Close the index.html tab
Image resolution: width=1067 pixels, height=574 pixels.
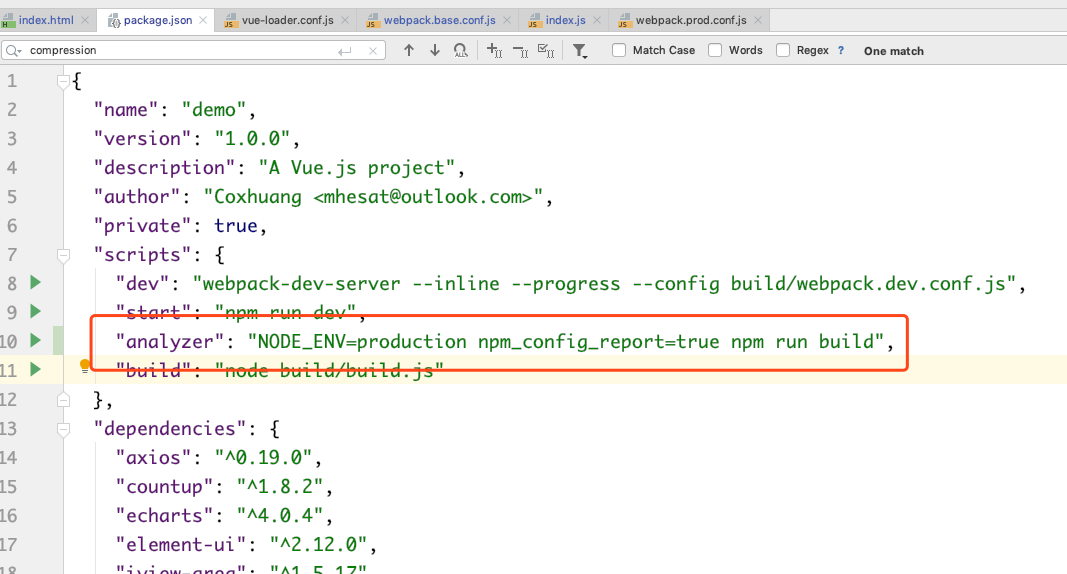click(85, 20)
